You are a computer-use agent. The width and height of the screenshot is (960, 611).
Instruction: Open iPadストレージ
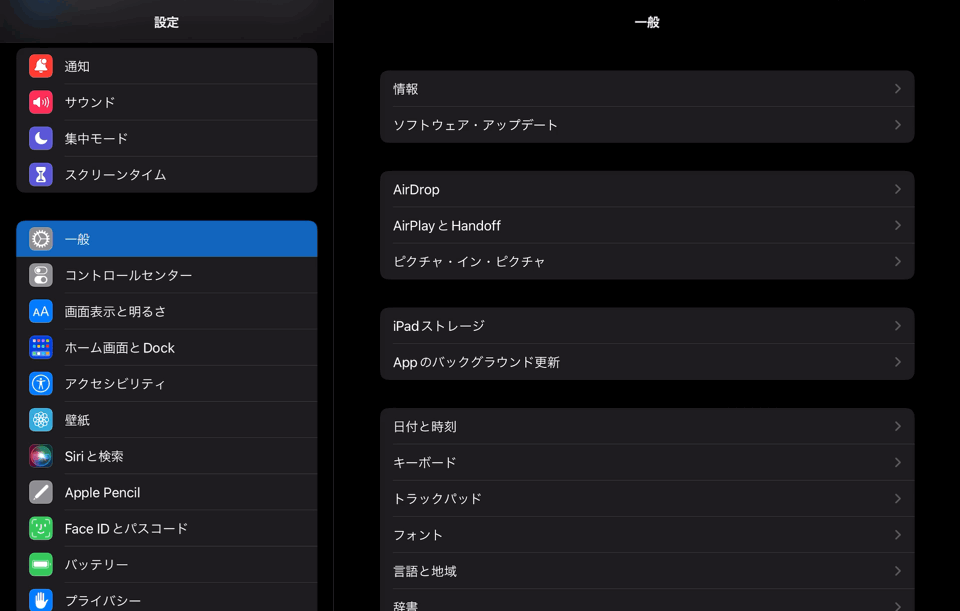click(x=647, y=326)
